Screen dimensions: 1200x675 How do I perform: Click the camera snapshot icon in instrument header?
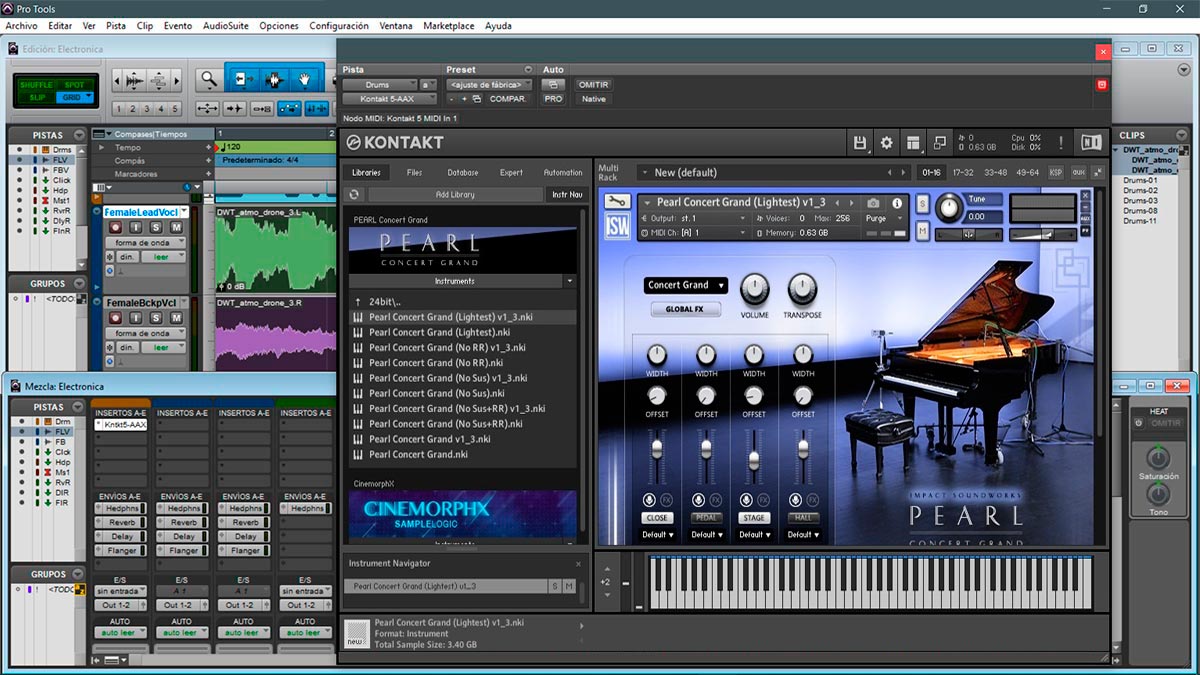[x=873, y=203]
